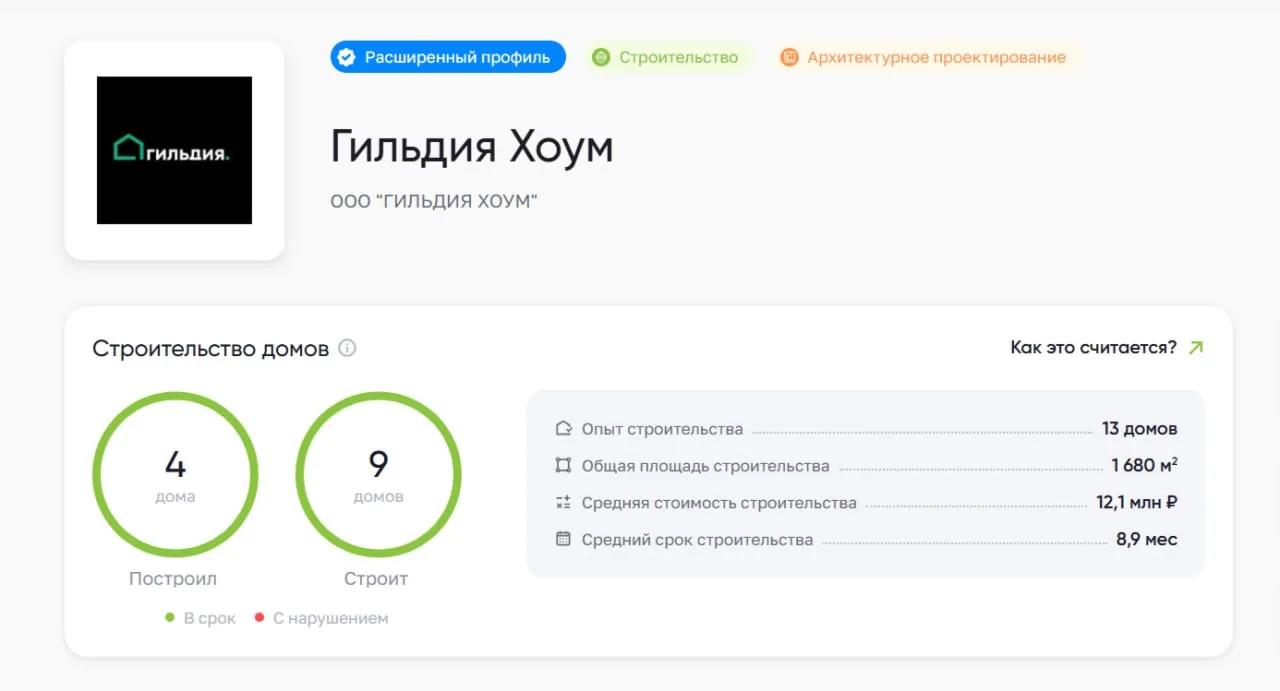Select the Строительство category tag
Image resolution: width=1280 pixels, height=691 pixels.
click(666, 57)
